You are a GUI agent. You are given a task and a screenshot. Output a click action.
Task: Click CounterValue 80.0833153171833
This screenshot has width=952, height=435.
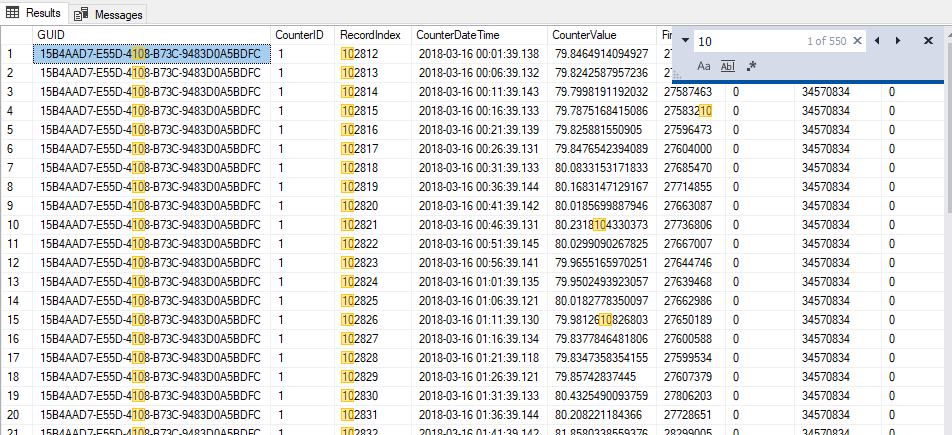point(602,168)
